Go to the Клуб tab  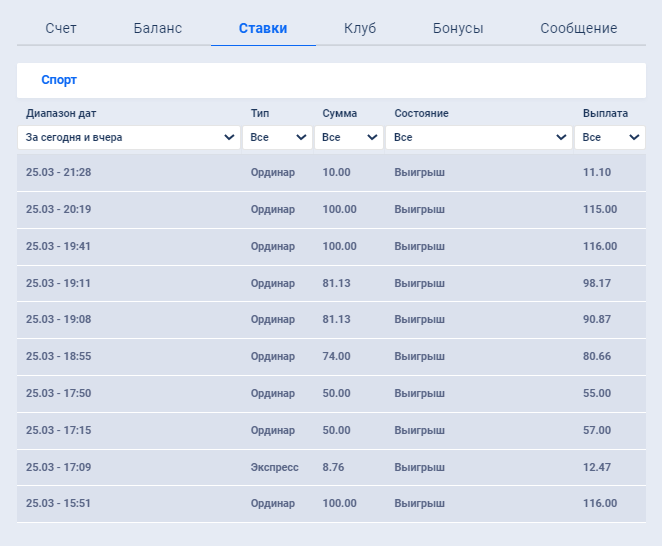[360, 28]
